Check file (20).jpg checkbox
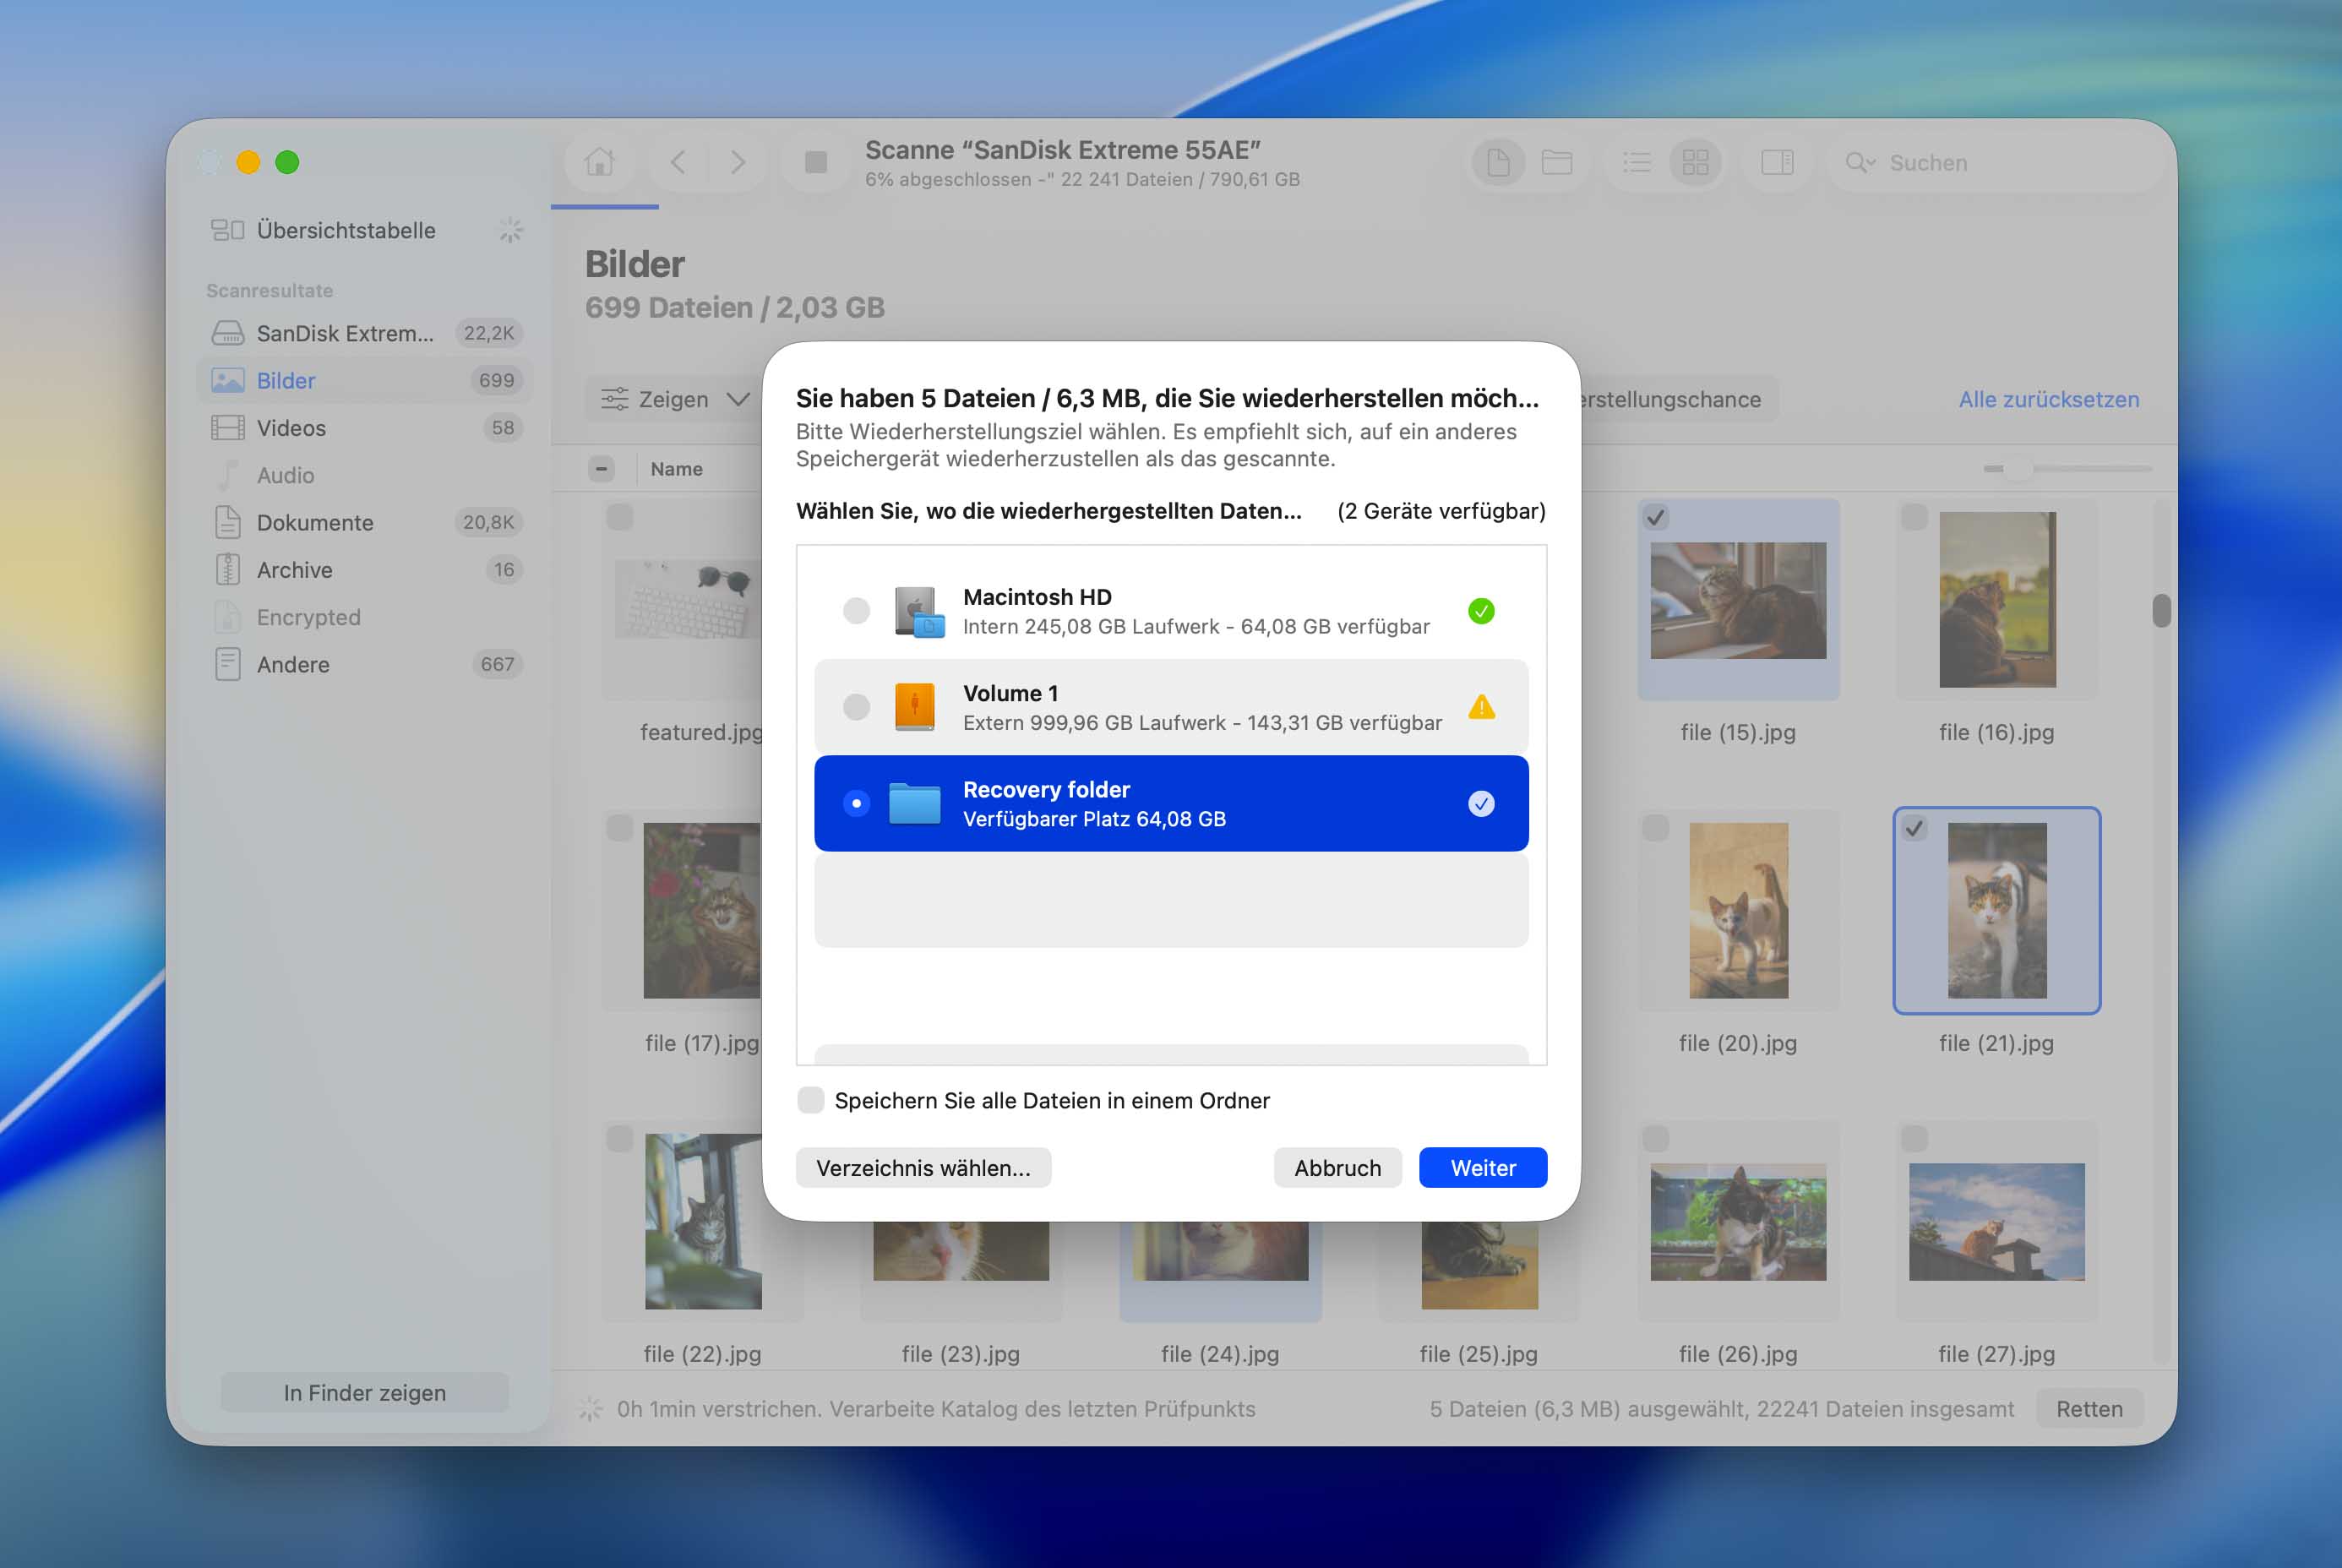Image resolution: width=2342 pixels, height=1568 pixels. 1656,828
